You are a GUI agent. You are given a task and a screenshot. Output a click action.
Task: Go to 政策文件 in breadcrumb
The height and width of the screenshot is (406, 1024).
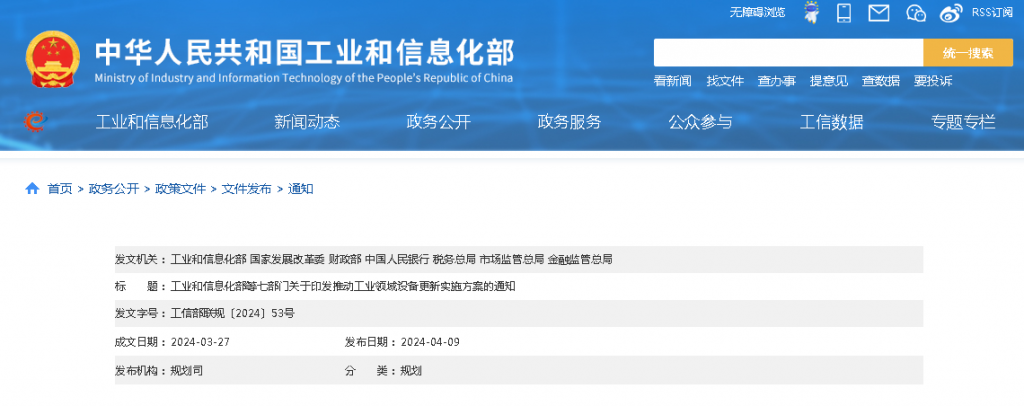point(180,189)
